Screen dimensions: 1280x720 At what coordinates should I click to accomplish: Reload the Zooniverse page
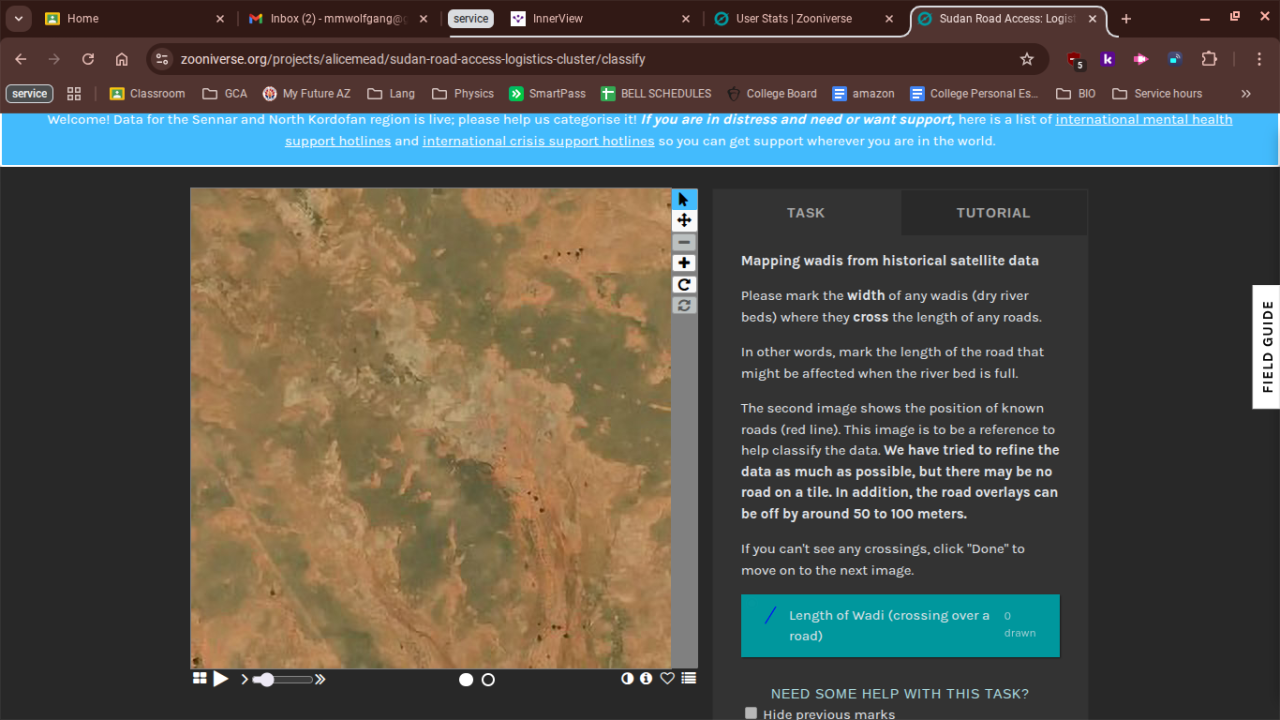[x=88, y=59]
